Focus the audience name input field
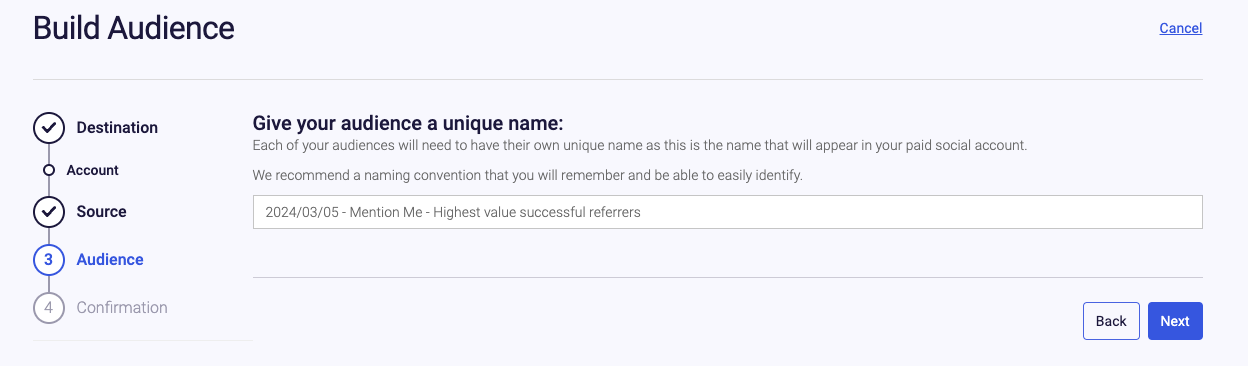1248x366 pixels. tap(728, 212)
